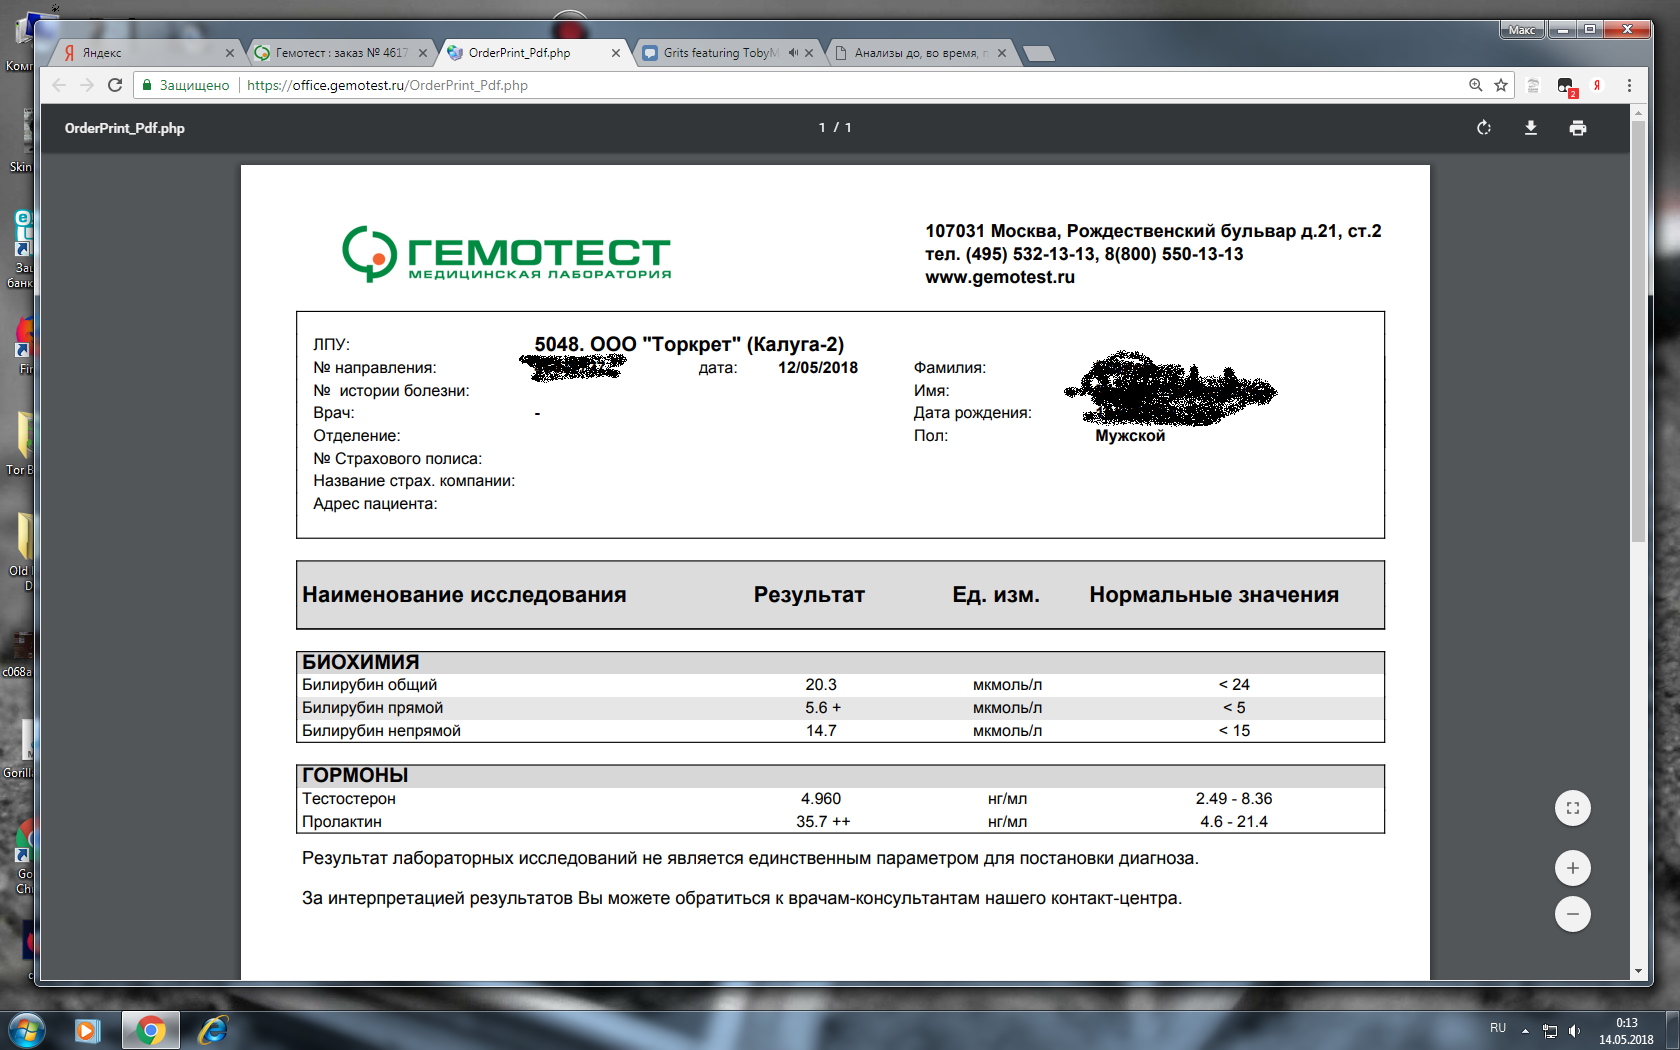Viewport: 1680px width, 1050px height.
Task: Open the Windows Start menu
Action: [x=26, y=1030]
